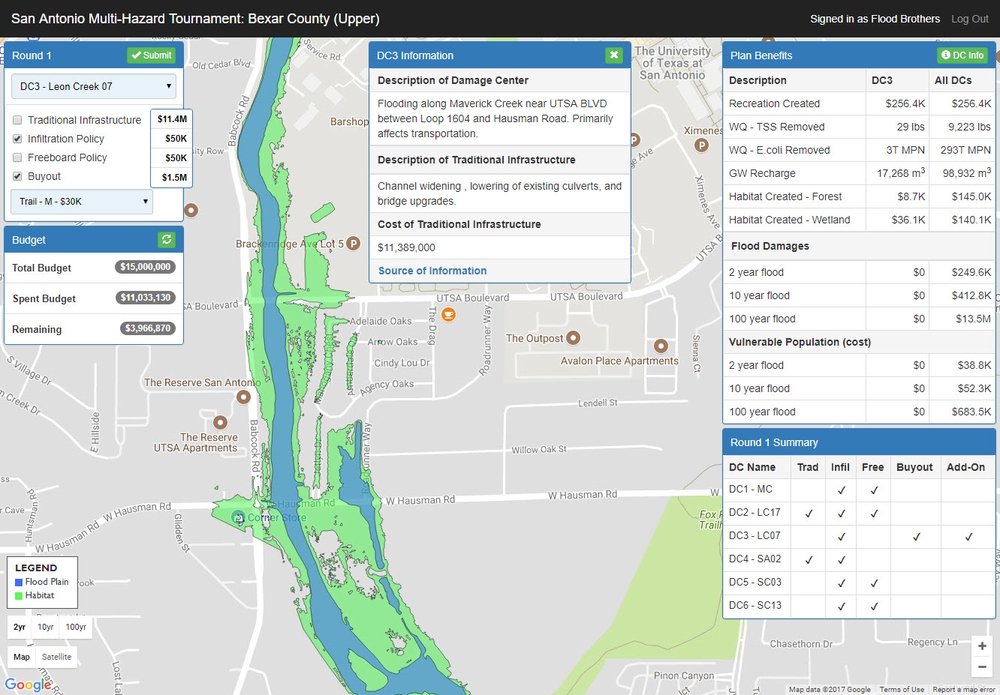
Task: Click the map zoom out minus button
Action: [x=983, y=668]
